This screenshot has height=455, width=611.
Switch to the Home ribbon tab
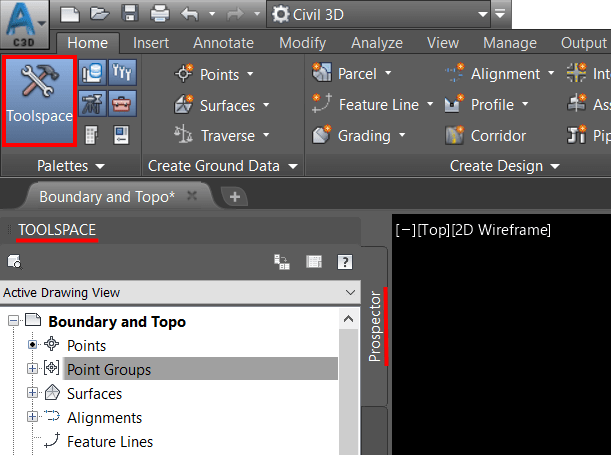click(x=88, y=43)
